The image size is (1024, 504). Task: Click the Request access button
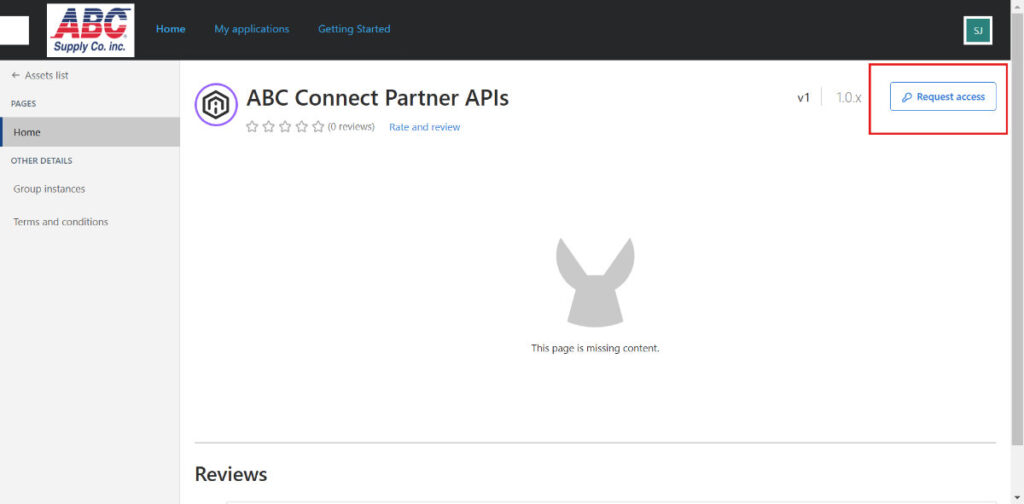point(943,97)
